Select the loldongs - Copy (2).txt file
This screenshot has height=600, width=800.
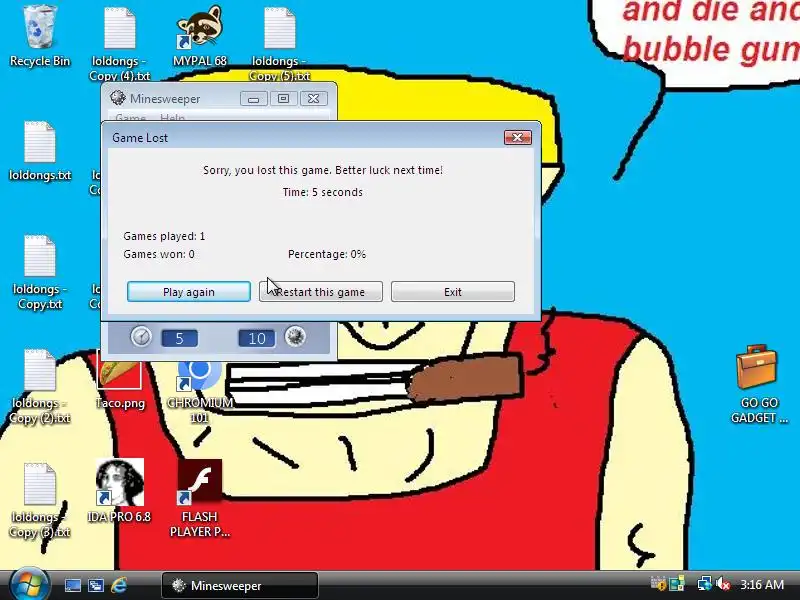39,387
